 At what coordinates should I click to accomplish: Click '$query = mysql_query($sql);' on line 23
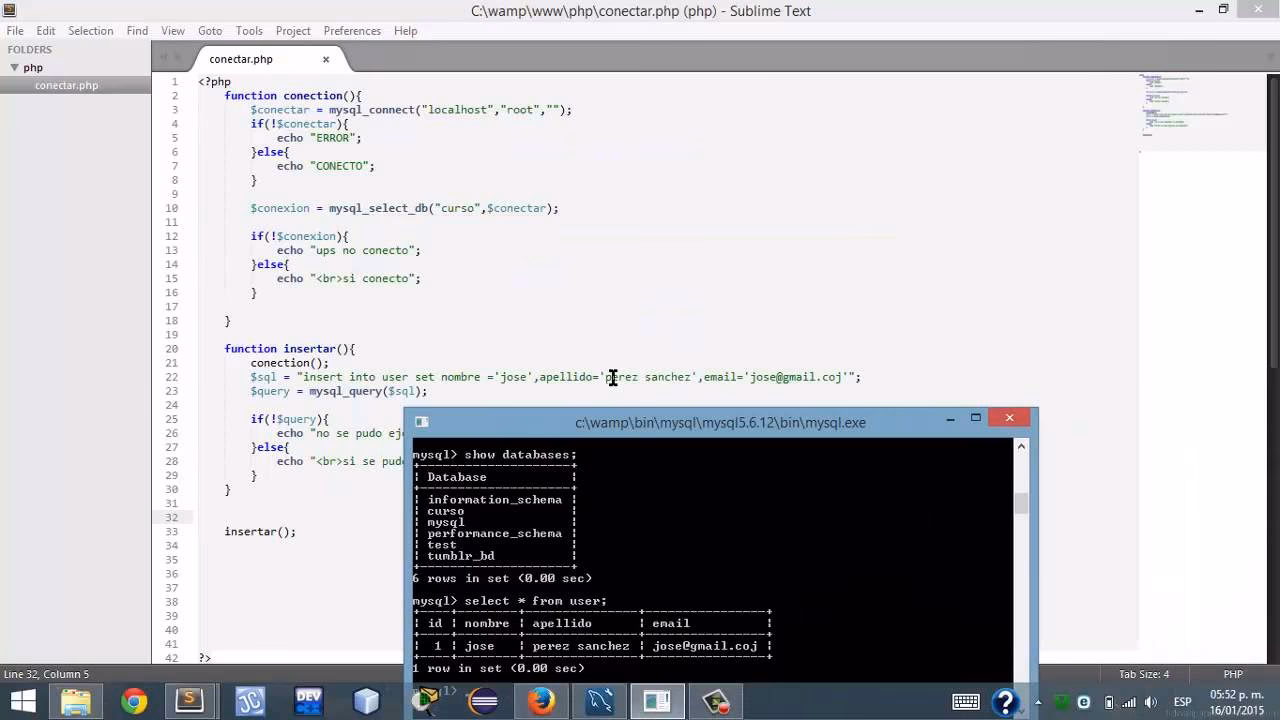coord(339,391)
